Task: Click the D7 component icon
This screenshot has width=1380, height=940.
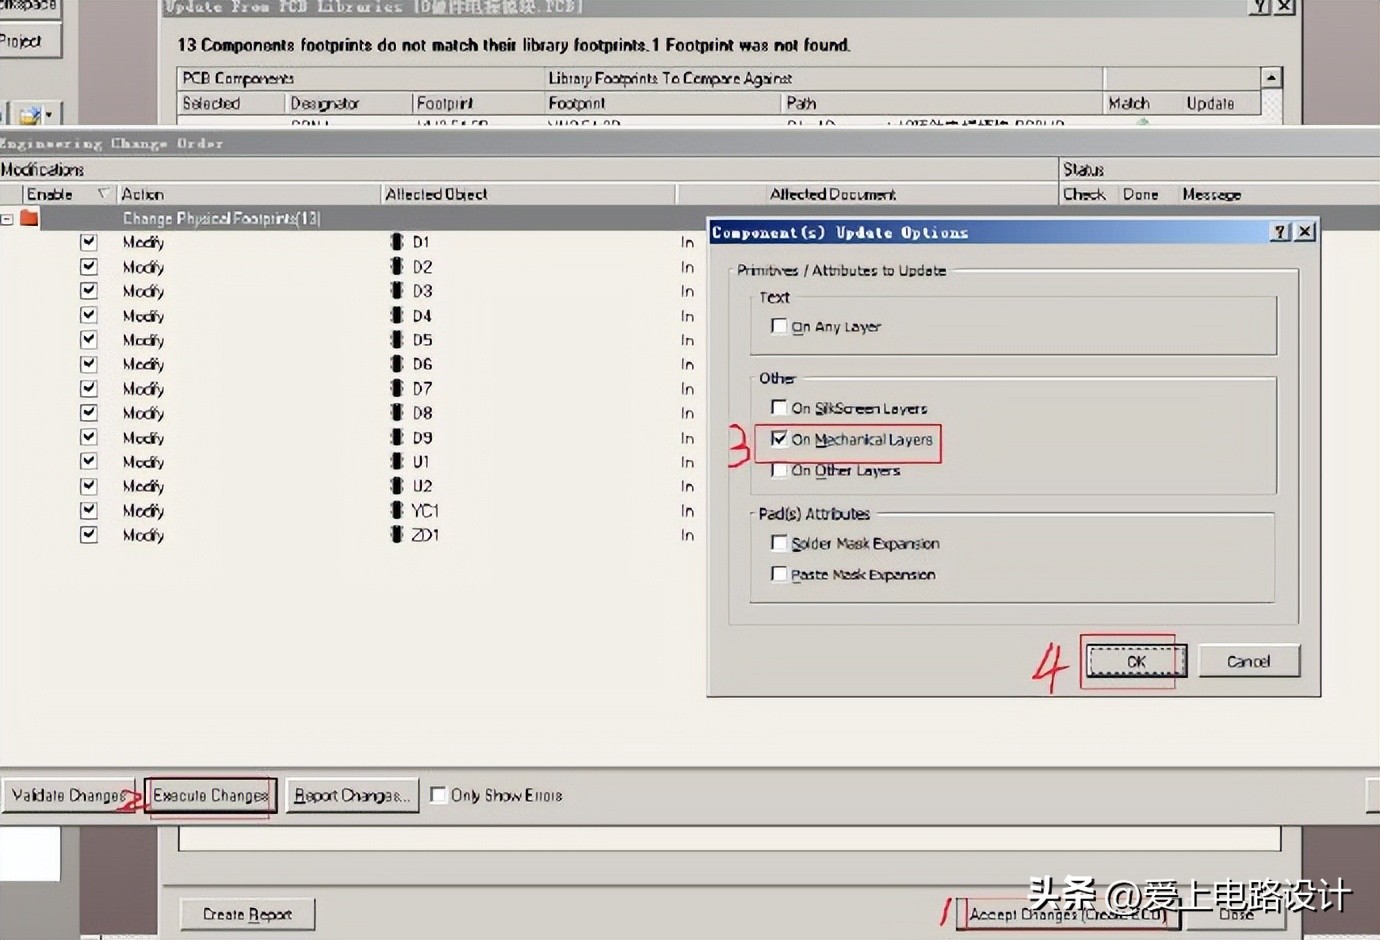Action: point(397,388)
